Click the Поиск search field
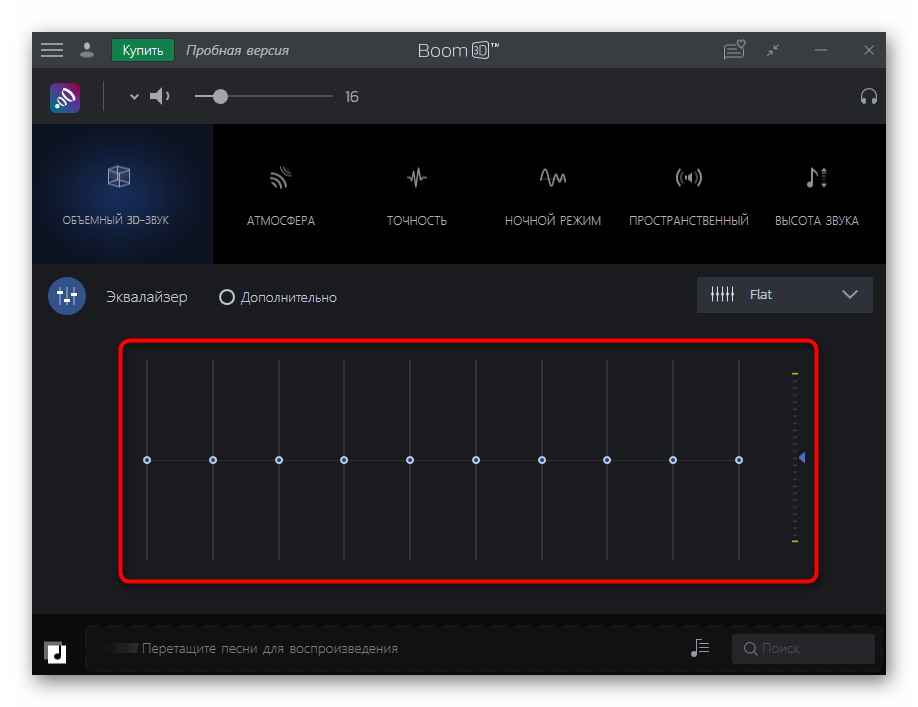The image size is (918, 707). click(x=803, y=648)
